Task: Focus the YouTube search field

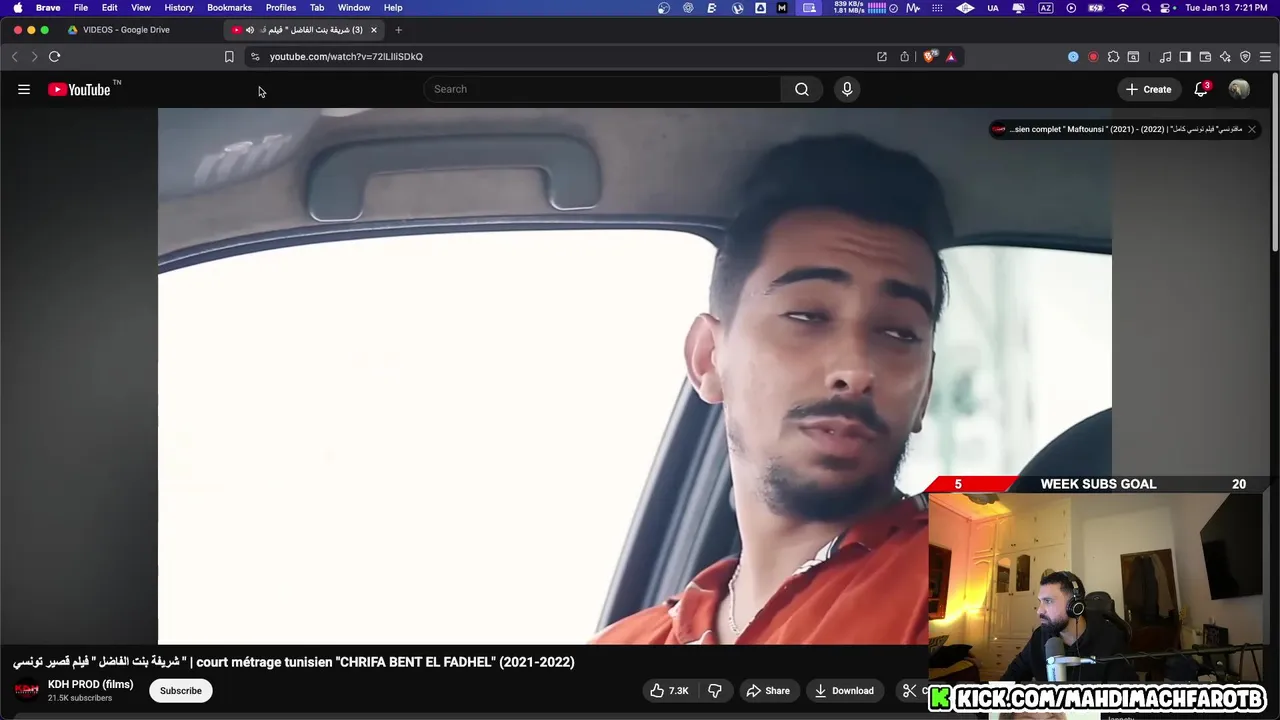Action: point(603,89)
